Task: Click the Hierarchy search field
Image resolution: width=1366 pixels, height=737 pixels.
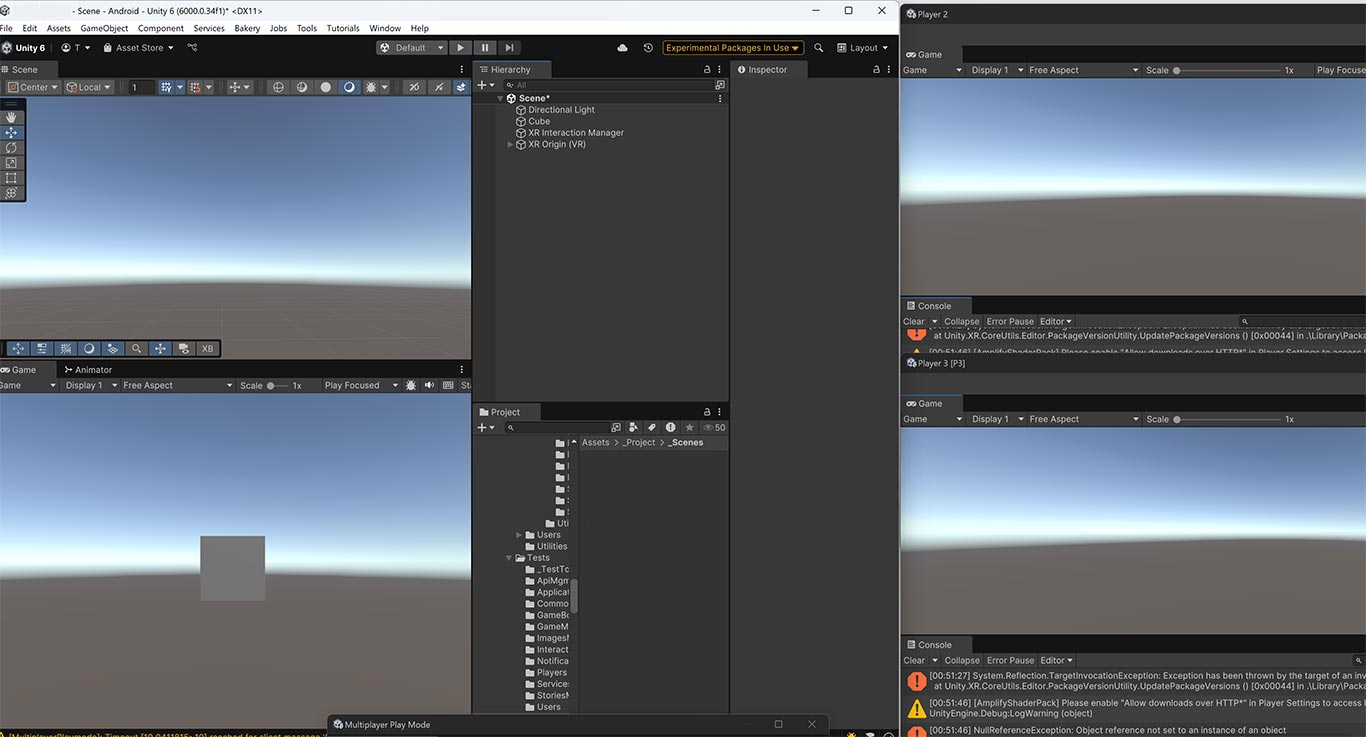Action: point(607,85)
